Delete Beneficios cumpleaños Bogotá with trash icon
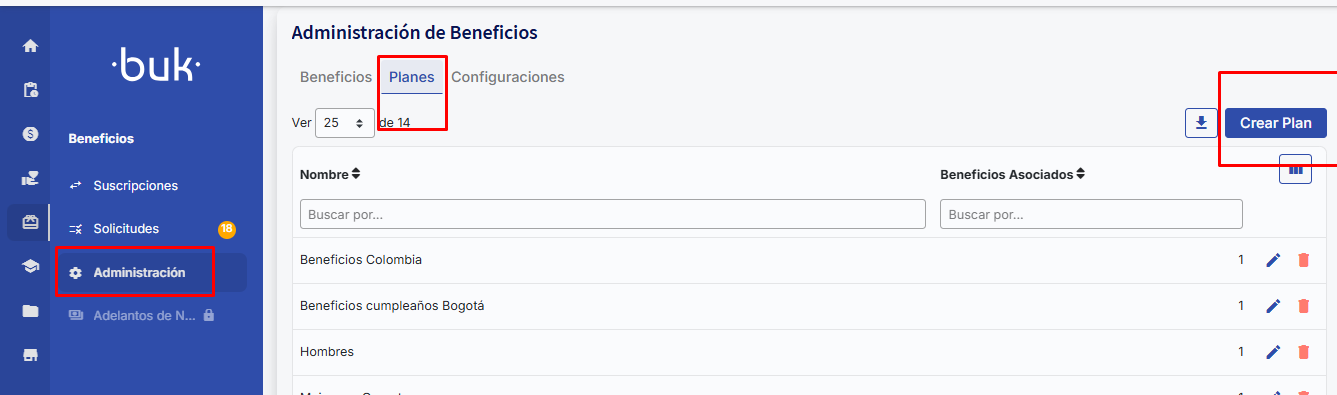1337x395 pixels. point(1303,306)
